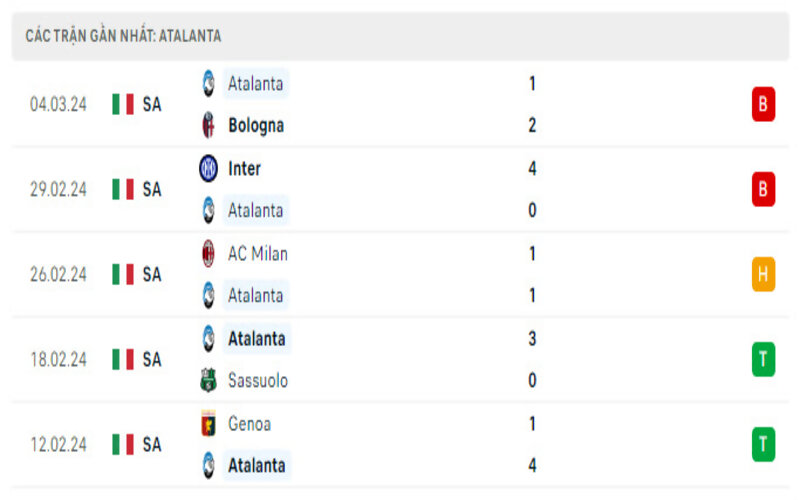Image resolution: width=800 pixels, height=500 pixels.
Task: Open the Inter team link
Action: [x=244, y=169]
